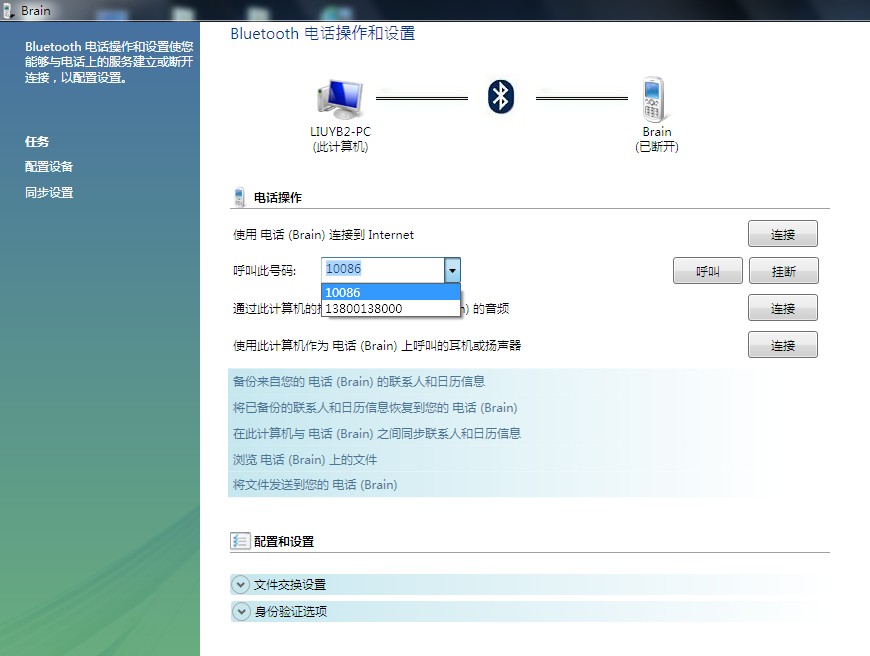Click the 呼叫 call button

(x=707, y=271)
